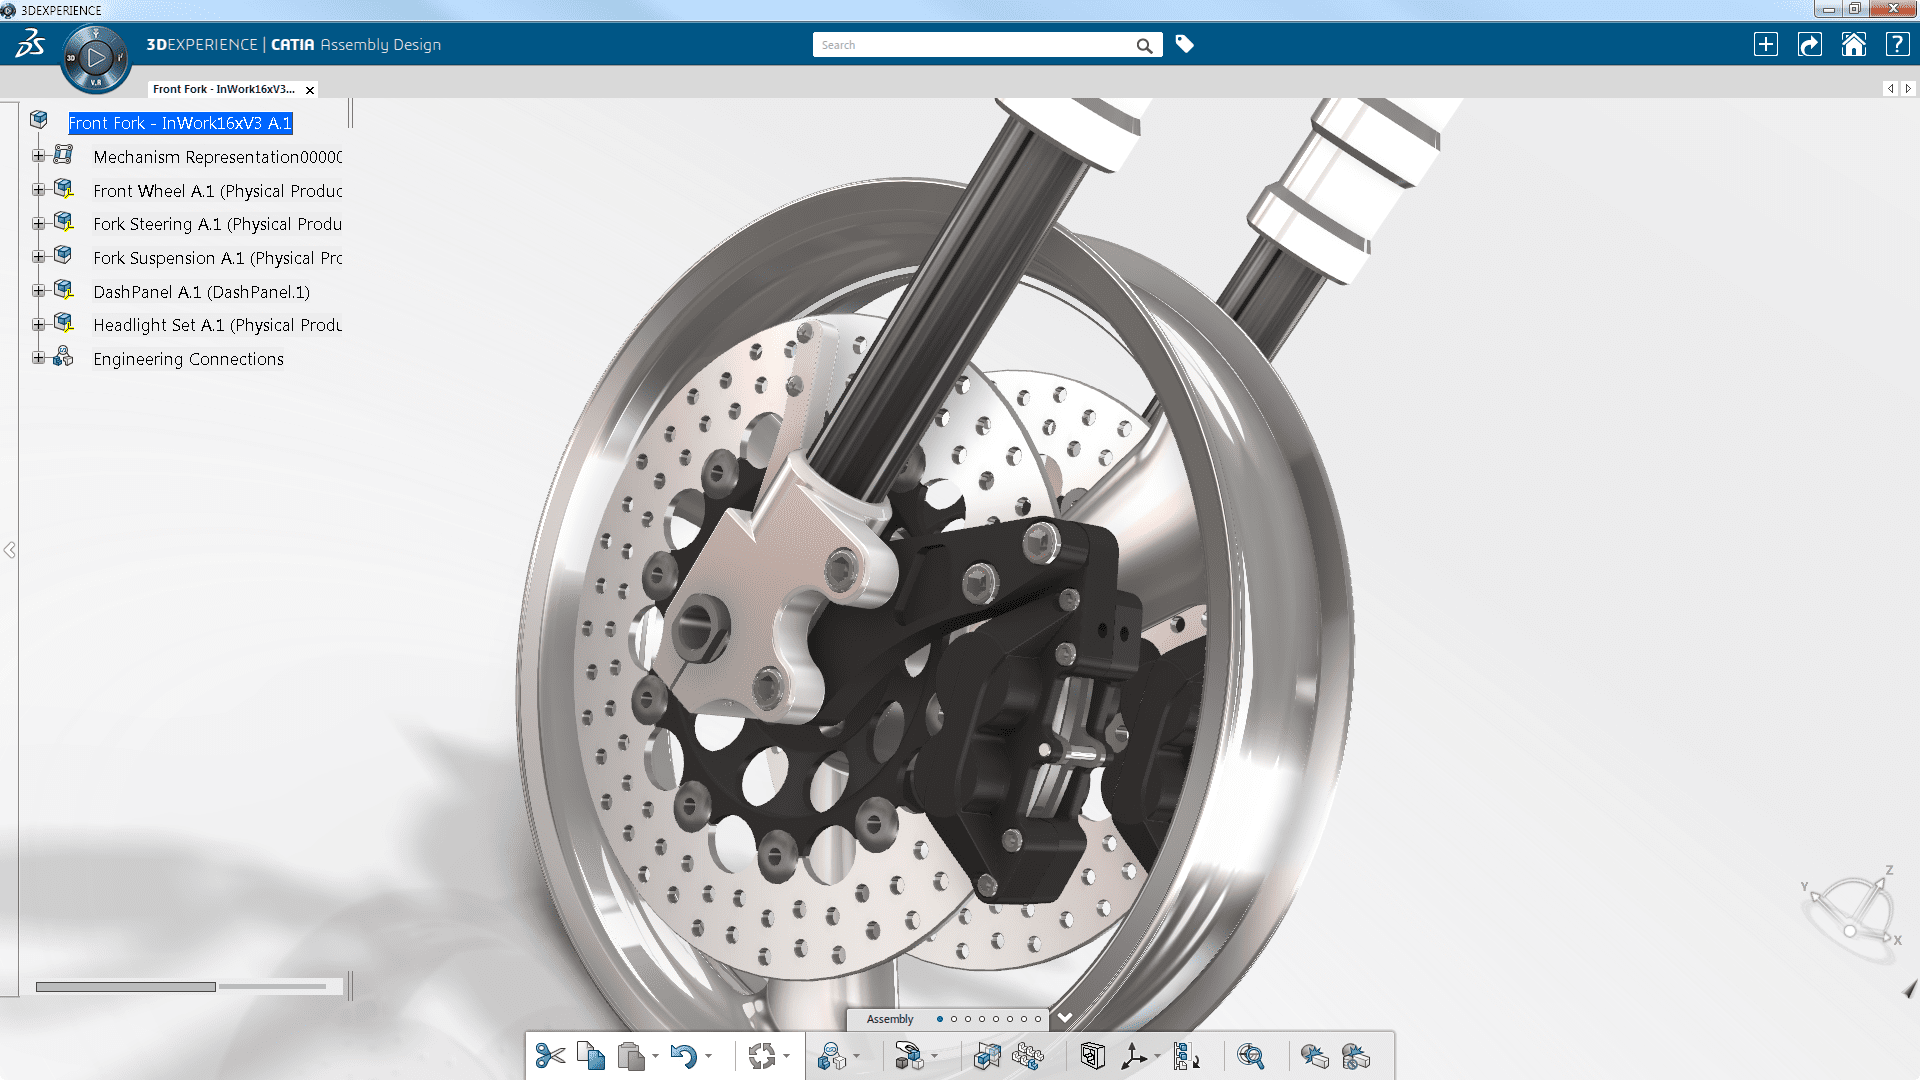Expand the Fork Steering A.1 tree node
Screen dimensions: 1920x1080
click(x=37, y=223)
